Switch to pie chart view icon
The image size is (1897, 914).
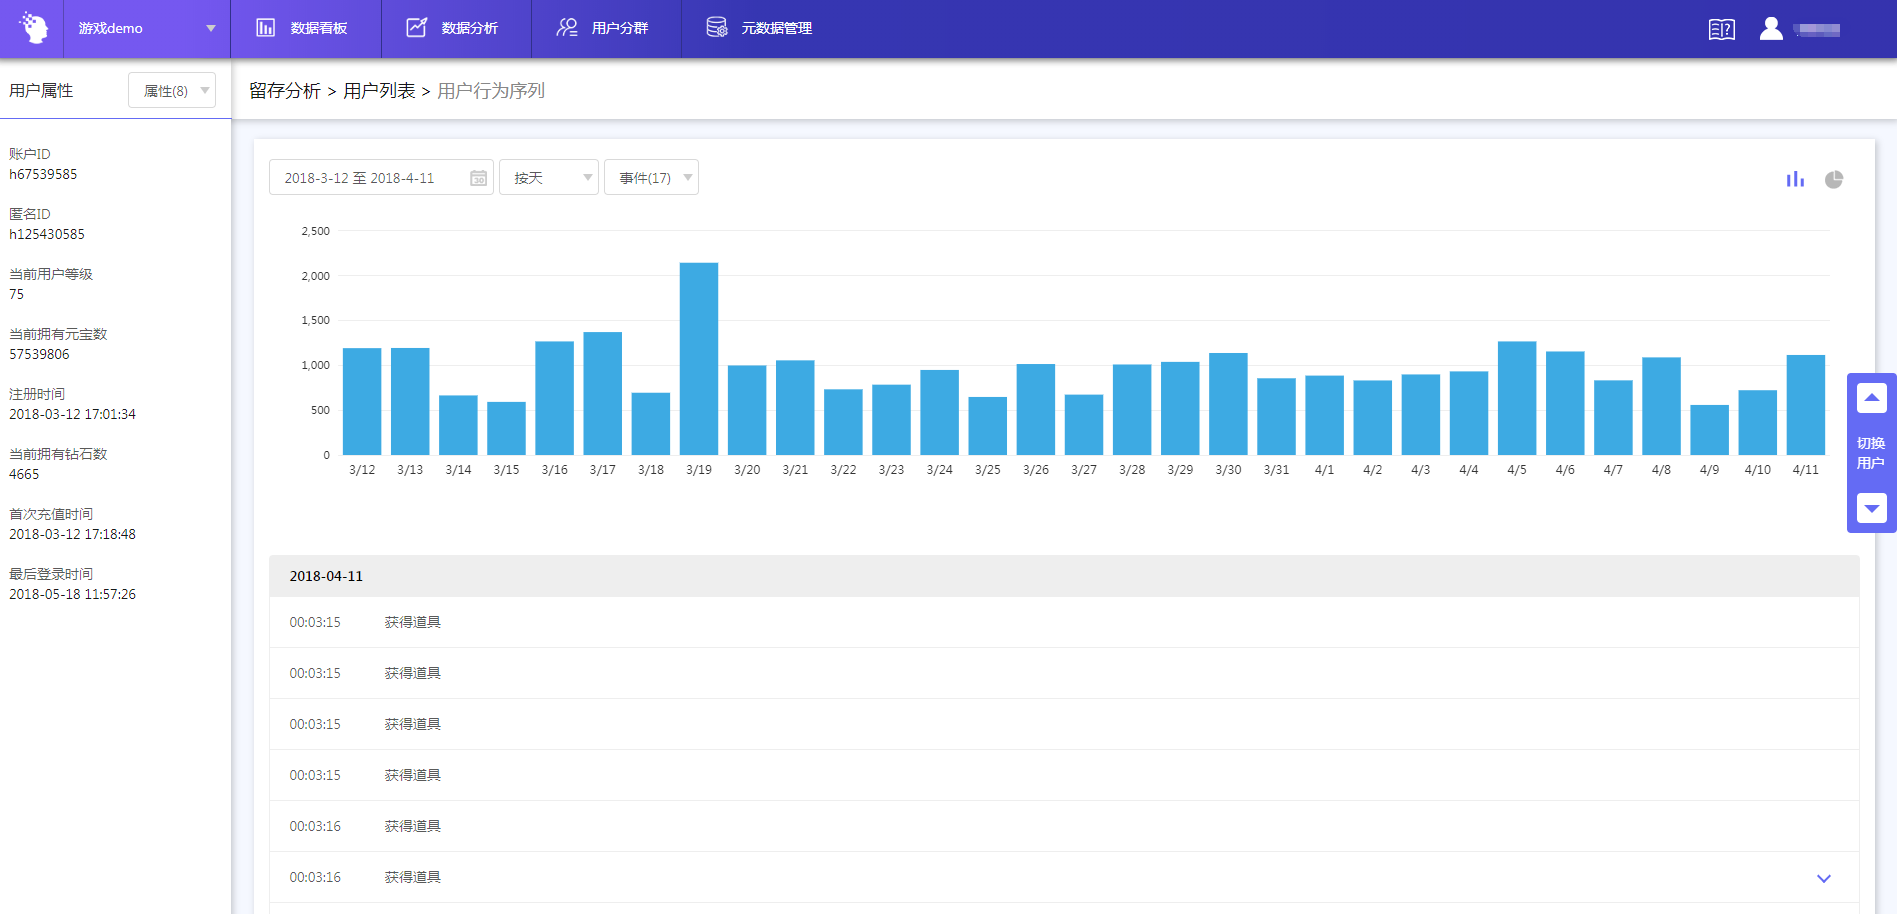[1833, 179]
